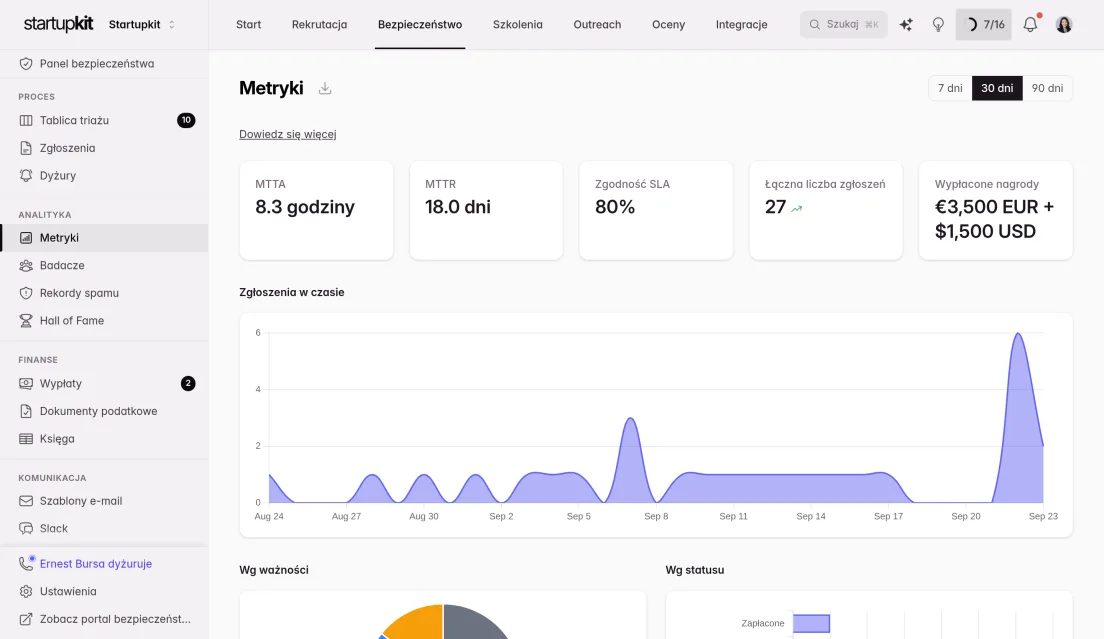
Task: Click the Metryki chart icon in sidebar
Action: coord(26,238)
